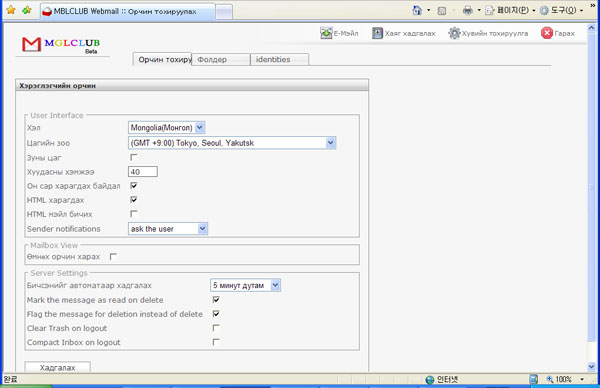The height and width of the screenshot is (388, 600).
Task: Toggle Clear Trash on logout checkbox
Action: tap(216, 328)
